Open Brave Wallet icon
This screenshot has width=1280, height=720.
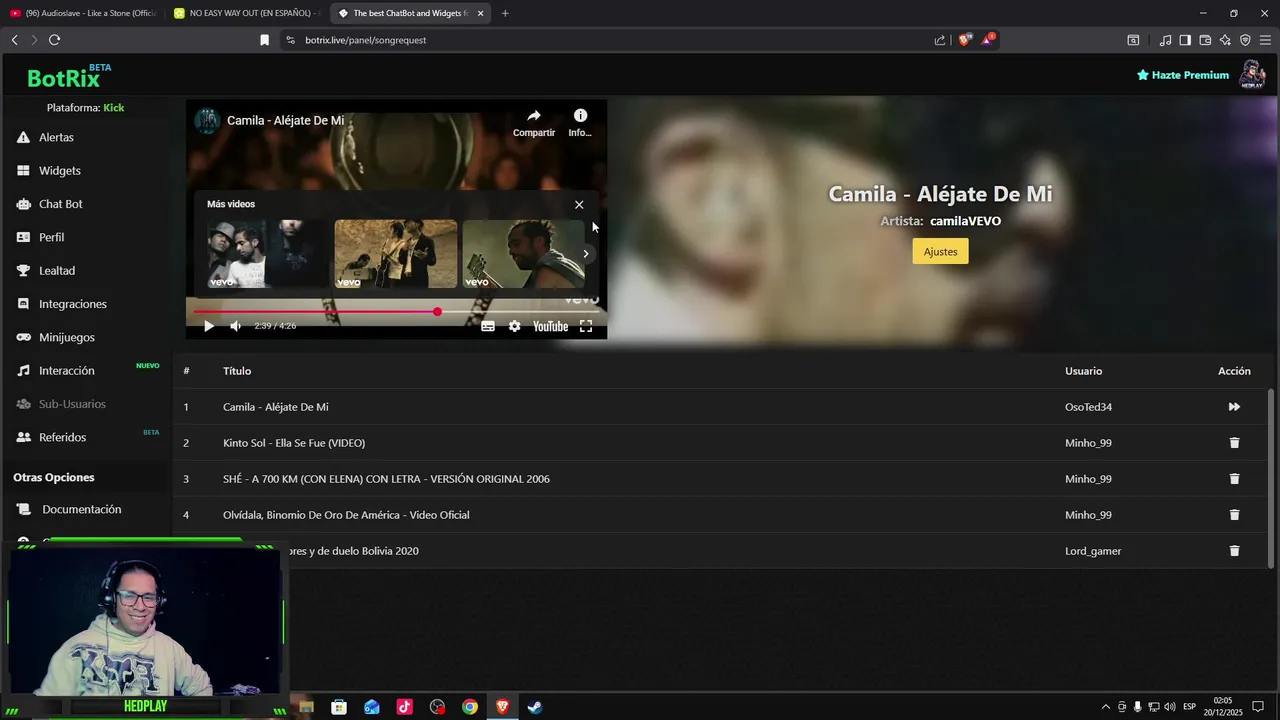tap(1205, 40)
